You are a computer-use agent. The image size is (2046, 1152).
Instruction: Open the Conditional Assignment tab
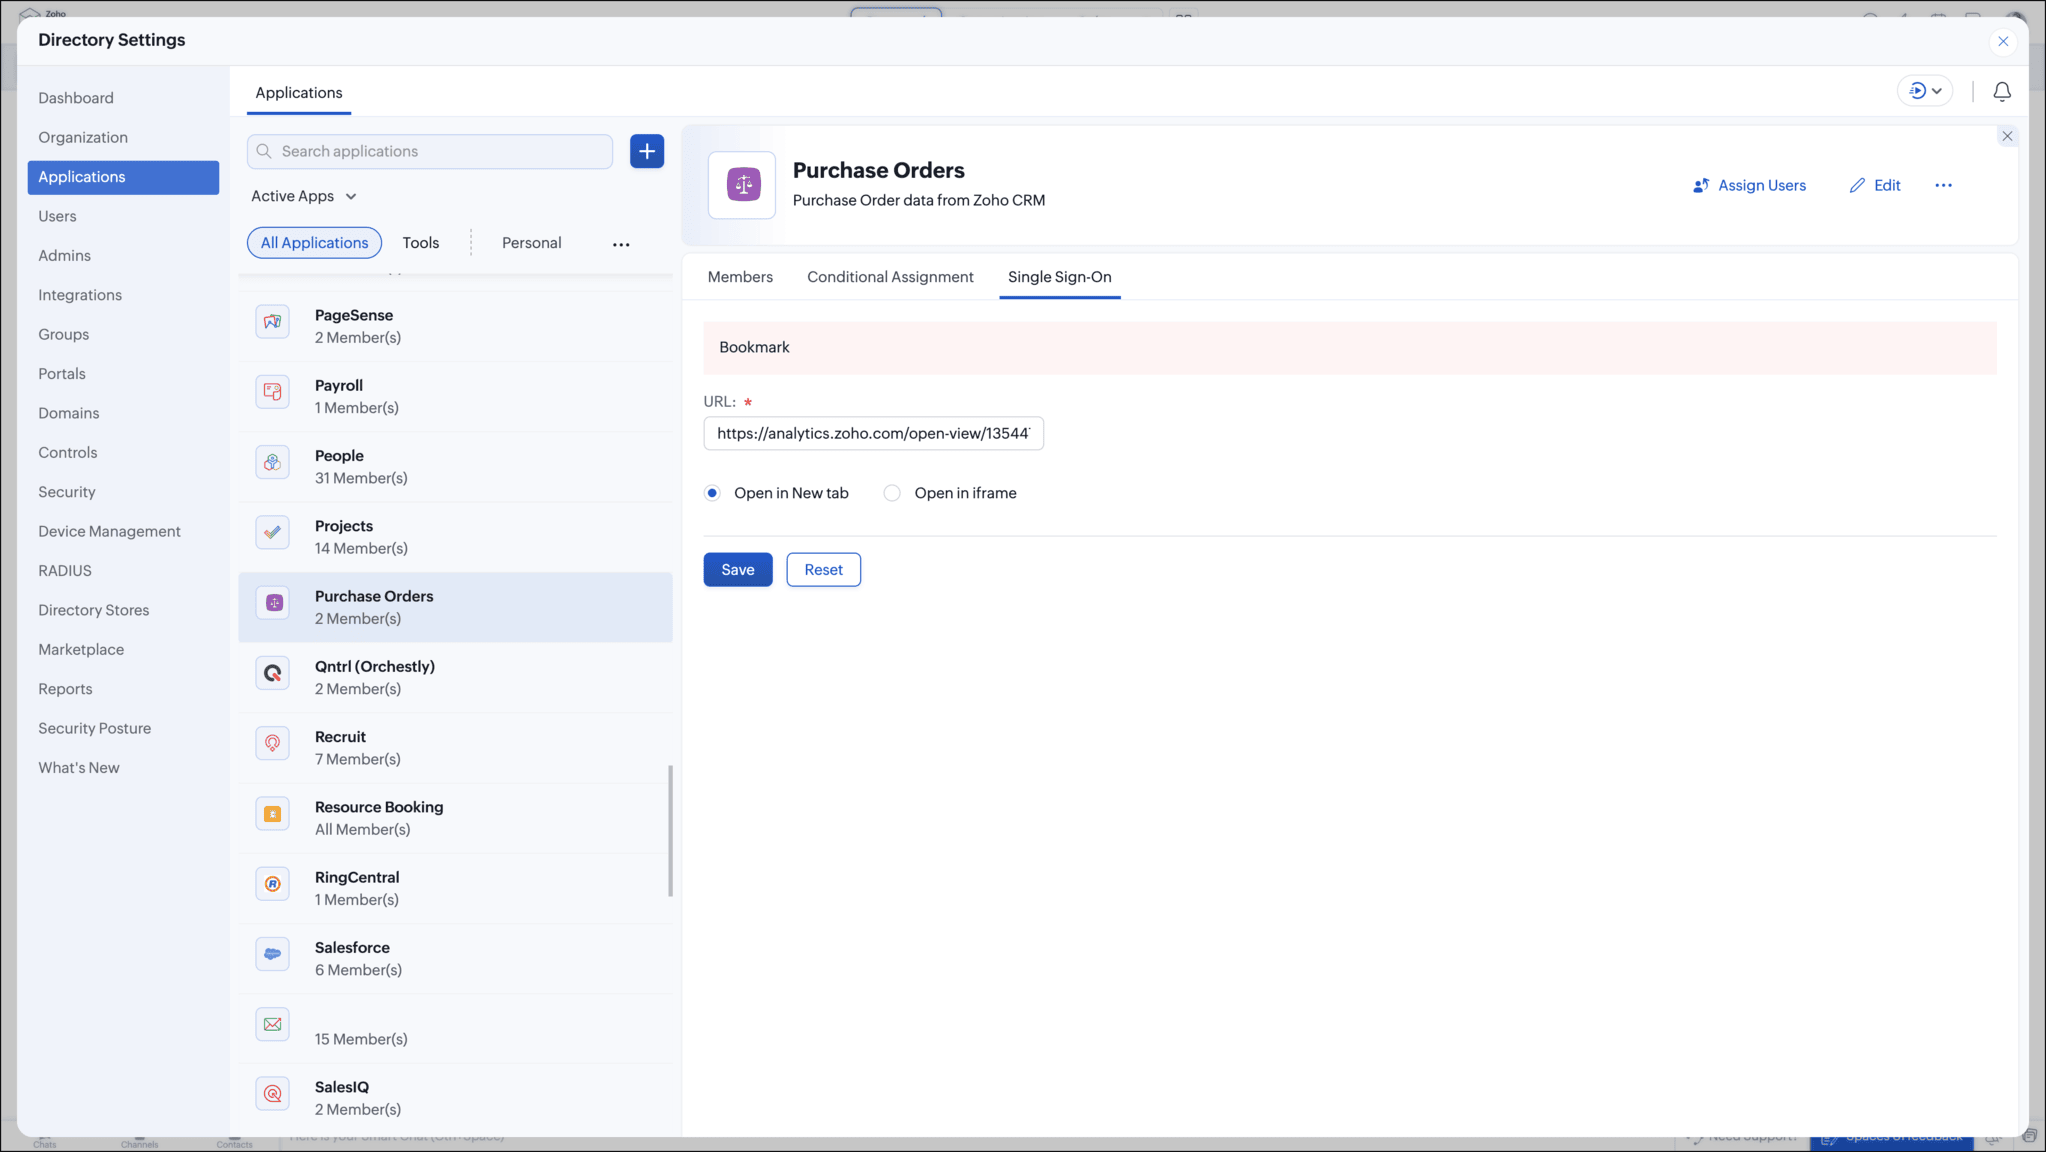coord(890,277)
